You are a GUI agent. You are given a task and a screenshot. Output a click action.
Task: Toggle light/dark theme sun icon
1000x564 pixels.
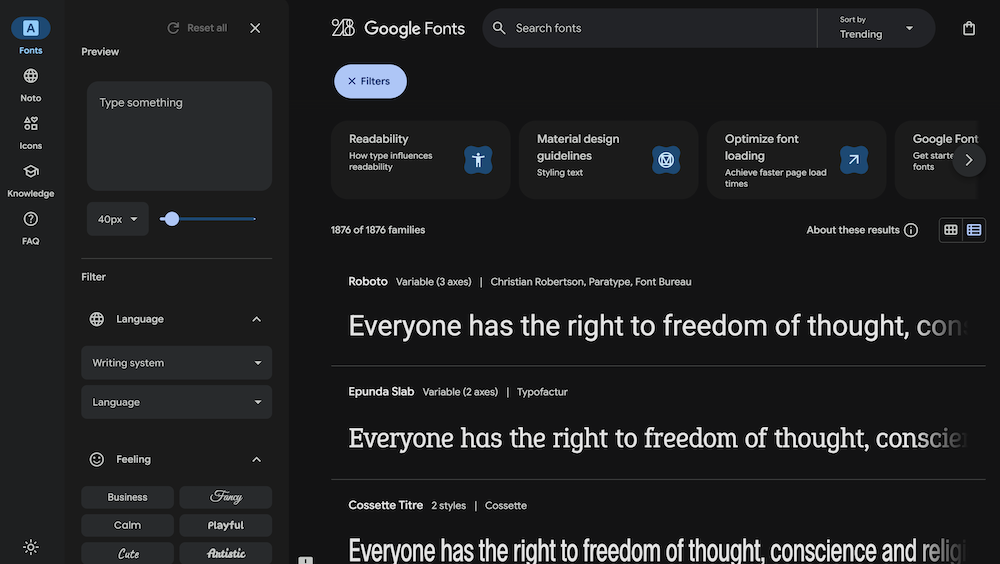click(31, 547)
